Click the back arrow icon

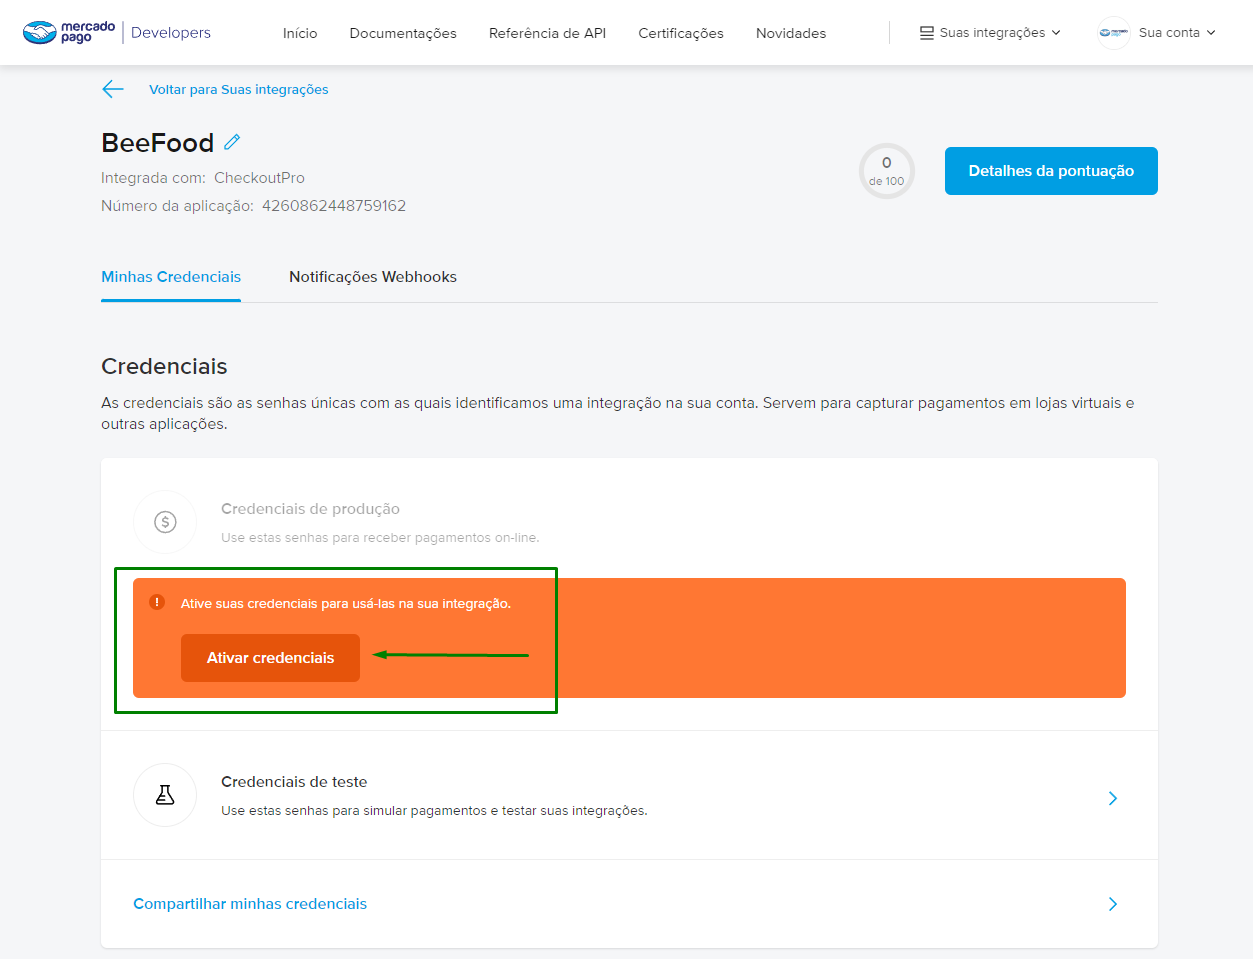click(113, 89)
